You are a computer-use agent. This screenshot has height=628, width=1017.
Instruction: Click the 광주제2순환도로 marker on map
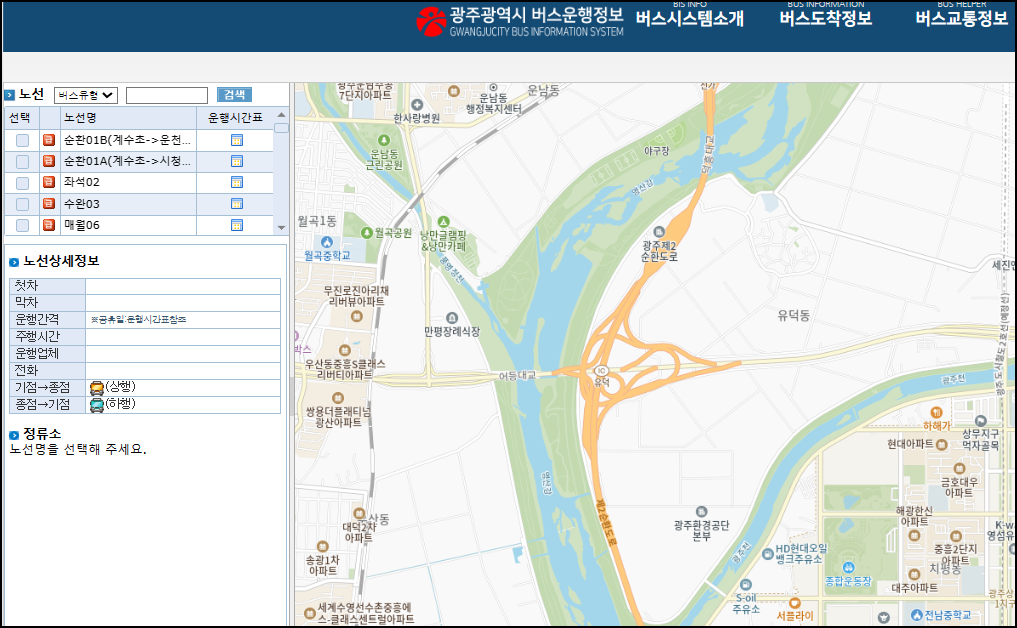660,232
